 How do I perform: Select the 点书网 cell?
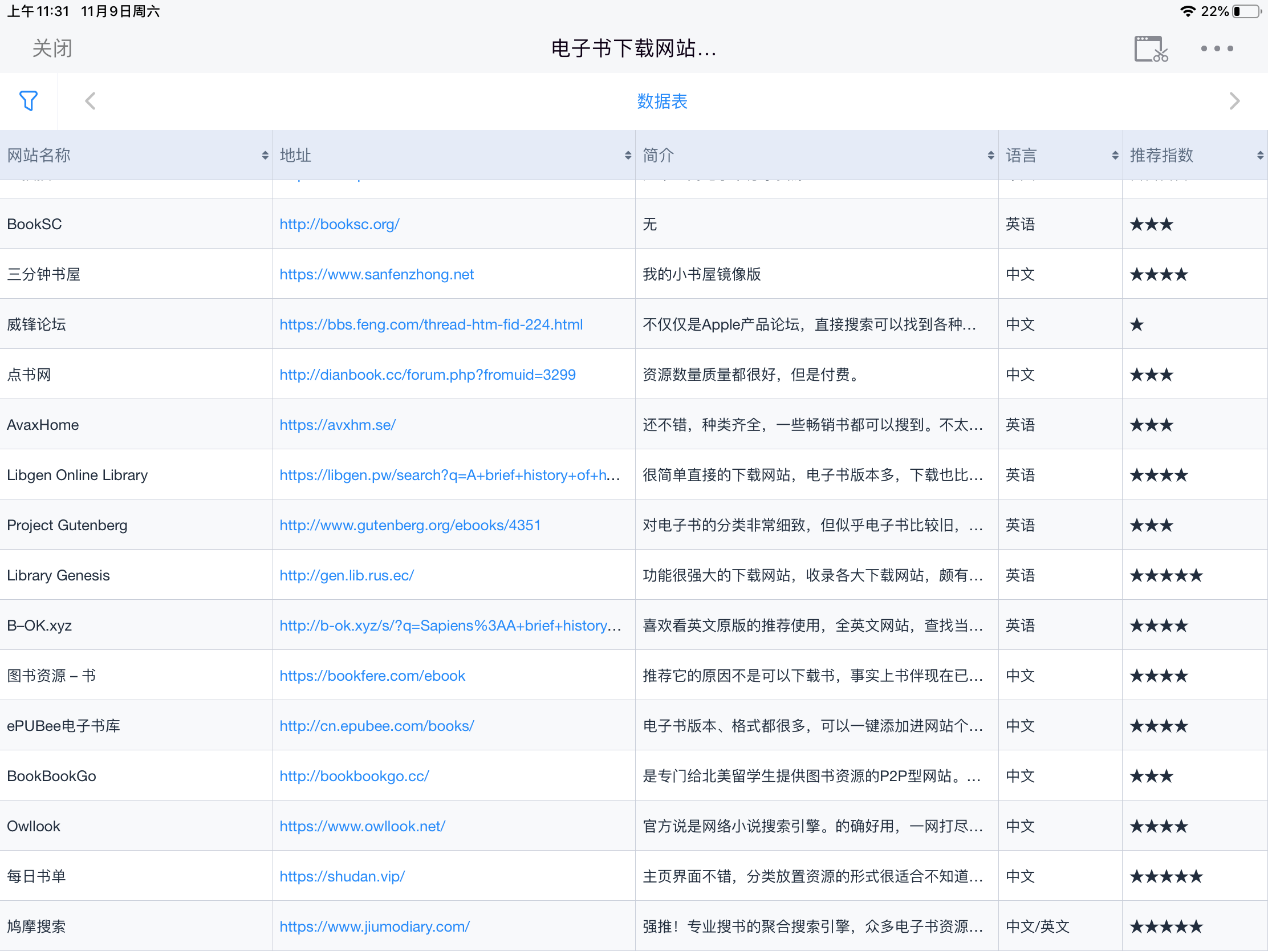(136, 374)
